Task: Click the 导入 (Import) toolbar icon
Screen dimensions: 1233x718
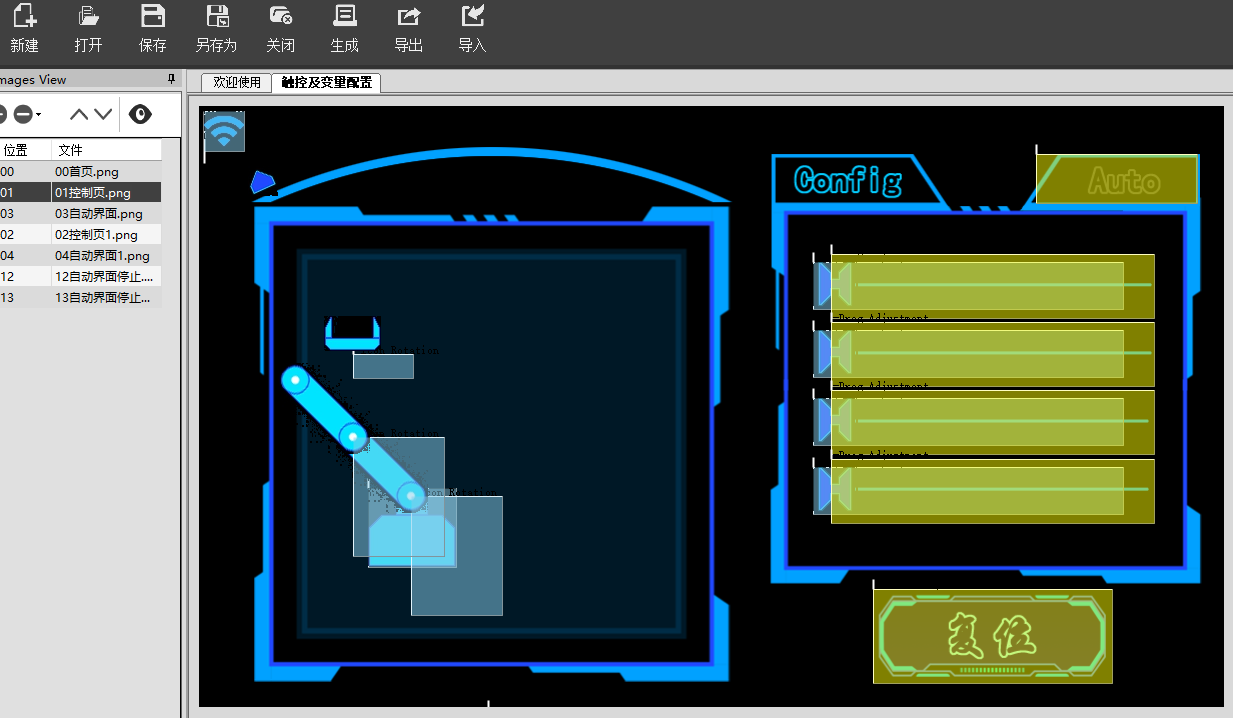Action: 472,16
